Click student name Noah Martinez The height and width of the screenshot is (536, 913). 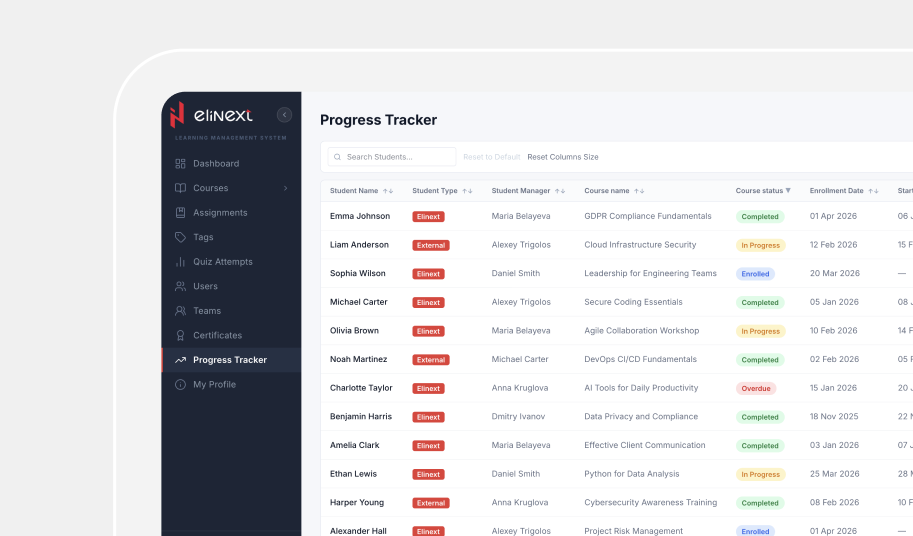(358, 359)
